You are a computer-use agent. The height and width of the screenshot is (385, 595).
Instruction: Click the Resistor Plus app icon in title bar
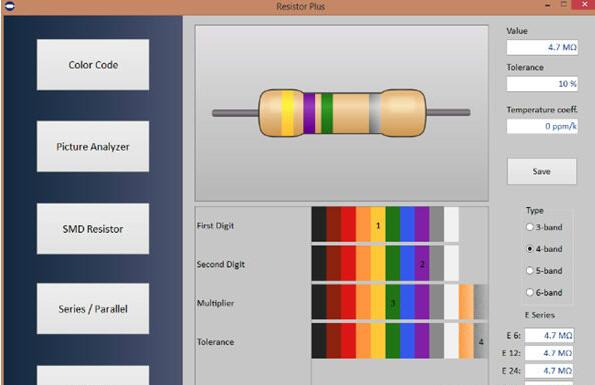tap(10, 6)
